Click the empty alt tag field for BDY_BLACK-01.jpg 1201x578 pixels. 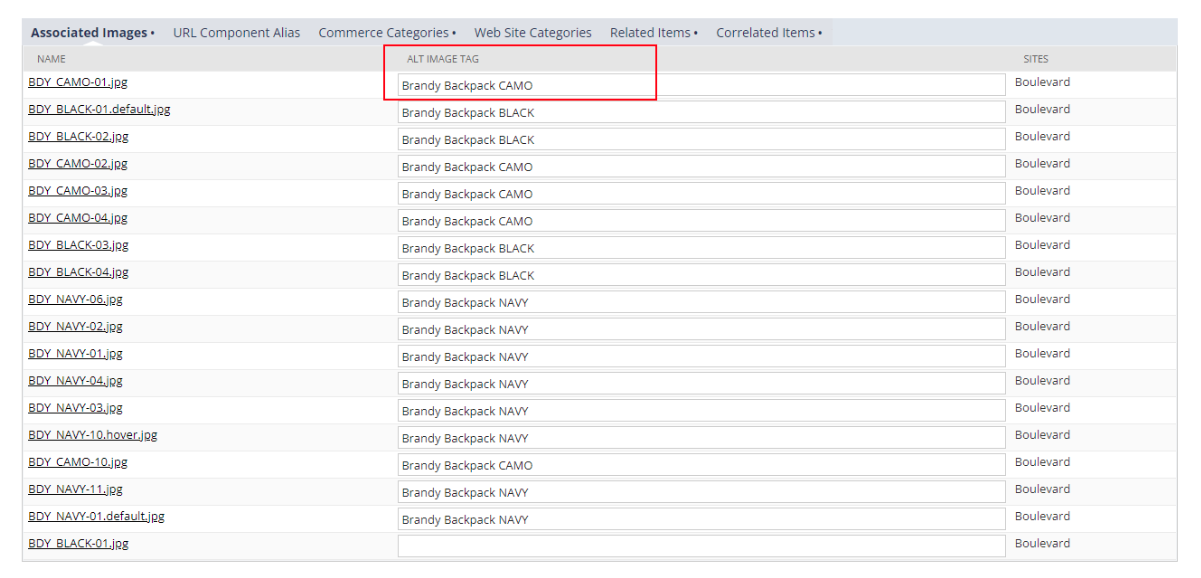700,546
